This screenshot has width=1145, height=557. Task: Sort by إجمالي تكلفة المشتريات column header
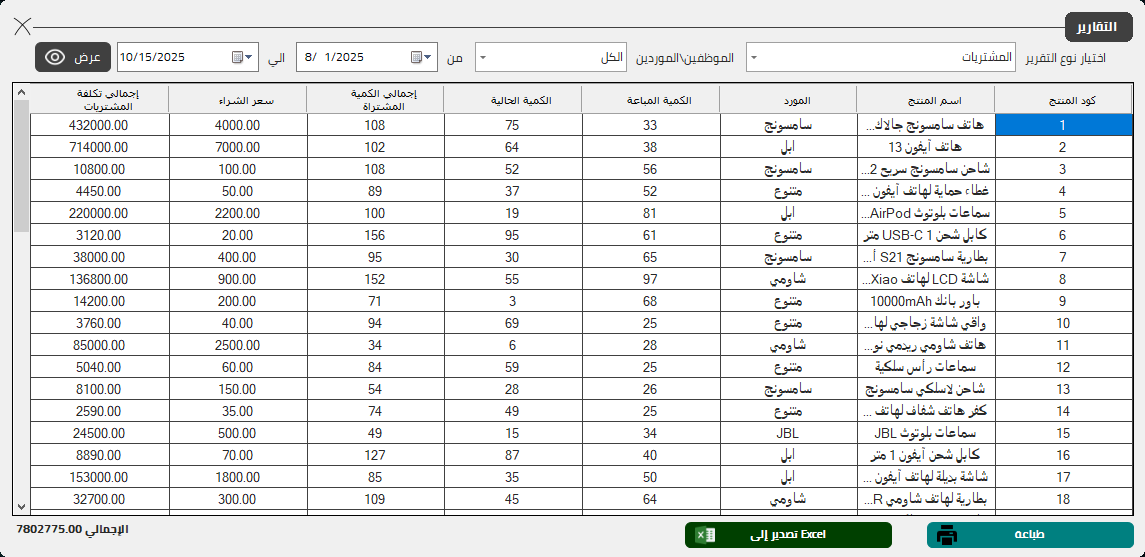click(100, 100)
